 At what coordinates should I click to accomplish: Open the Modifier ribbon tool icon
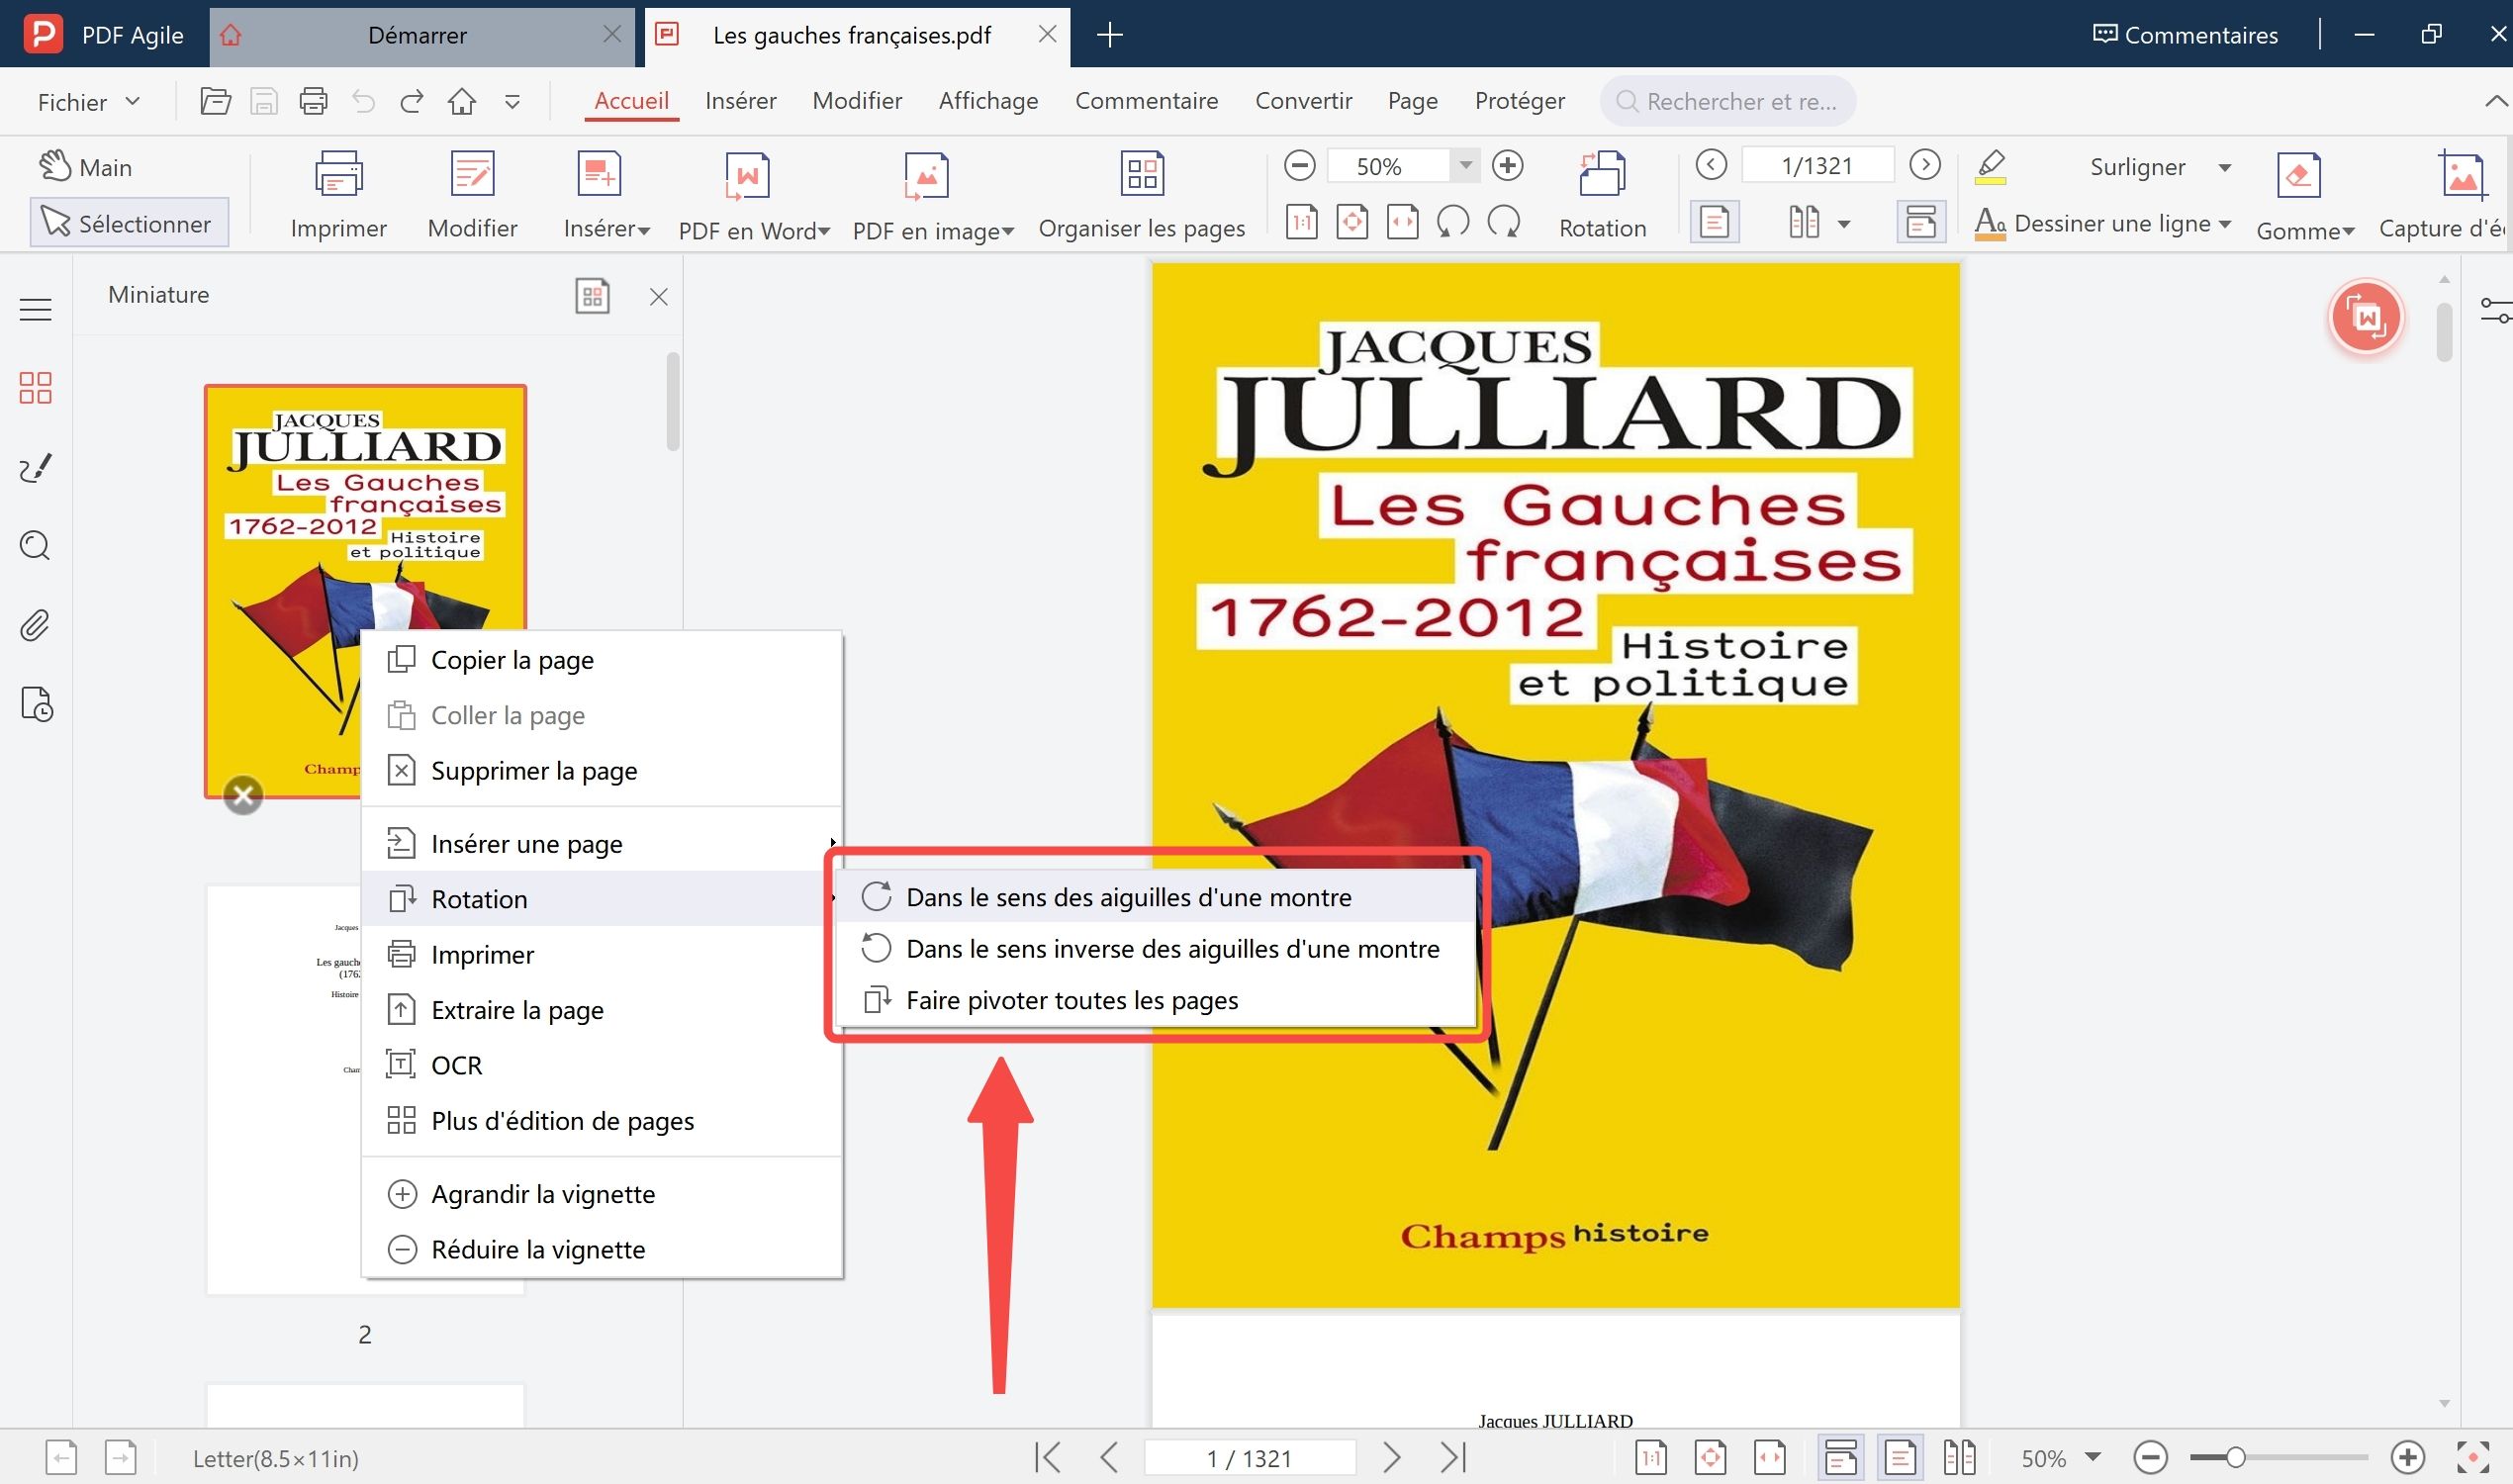(472, 174)
